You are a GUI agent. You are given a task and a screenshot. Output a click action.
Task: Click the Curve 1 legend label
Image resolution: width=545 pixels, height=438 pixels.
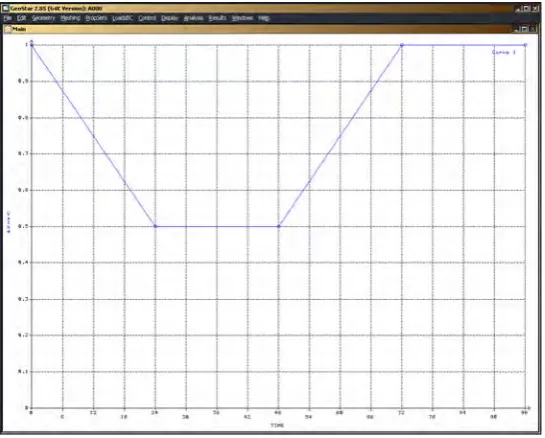pyautogui.click(x=504, y=52)
